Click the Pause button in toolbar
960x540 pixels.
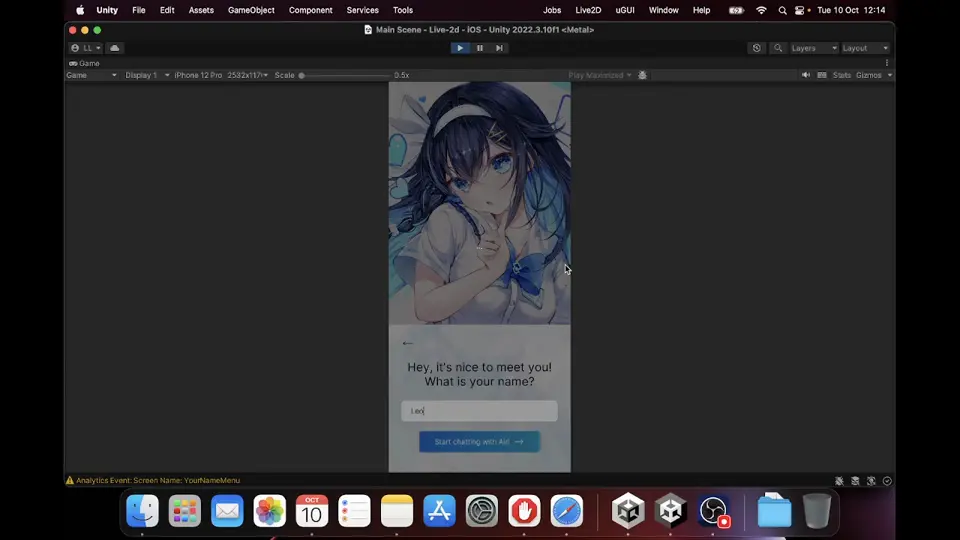click(x=480, y=48)
